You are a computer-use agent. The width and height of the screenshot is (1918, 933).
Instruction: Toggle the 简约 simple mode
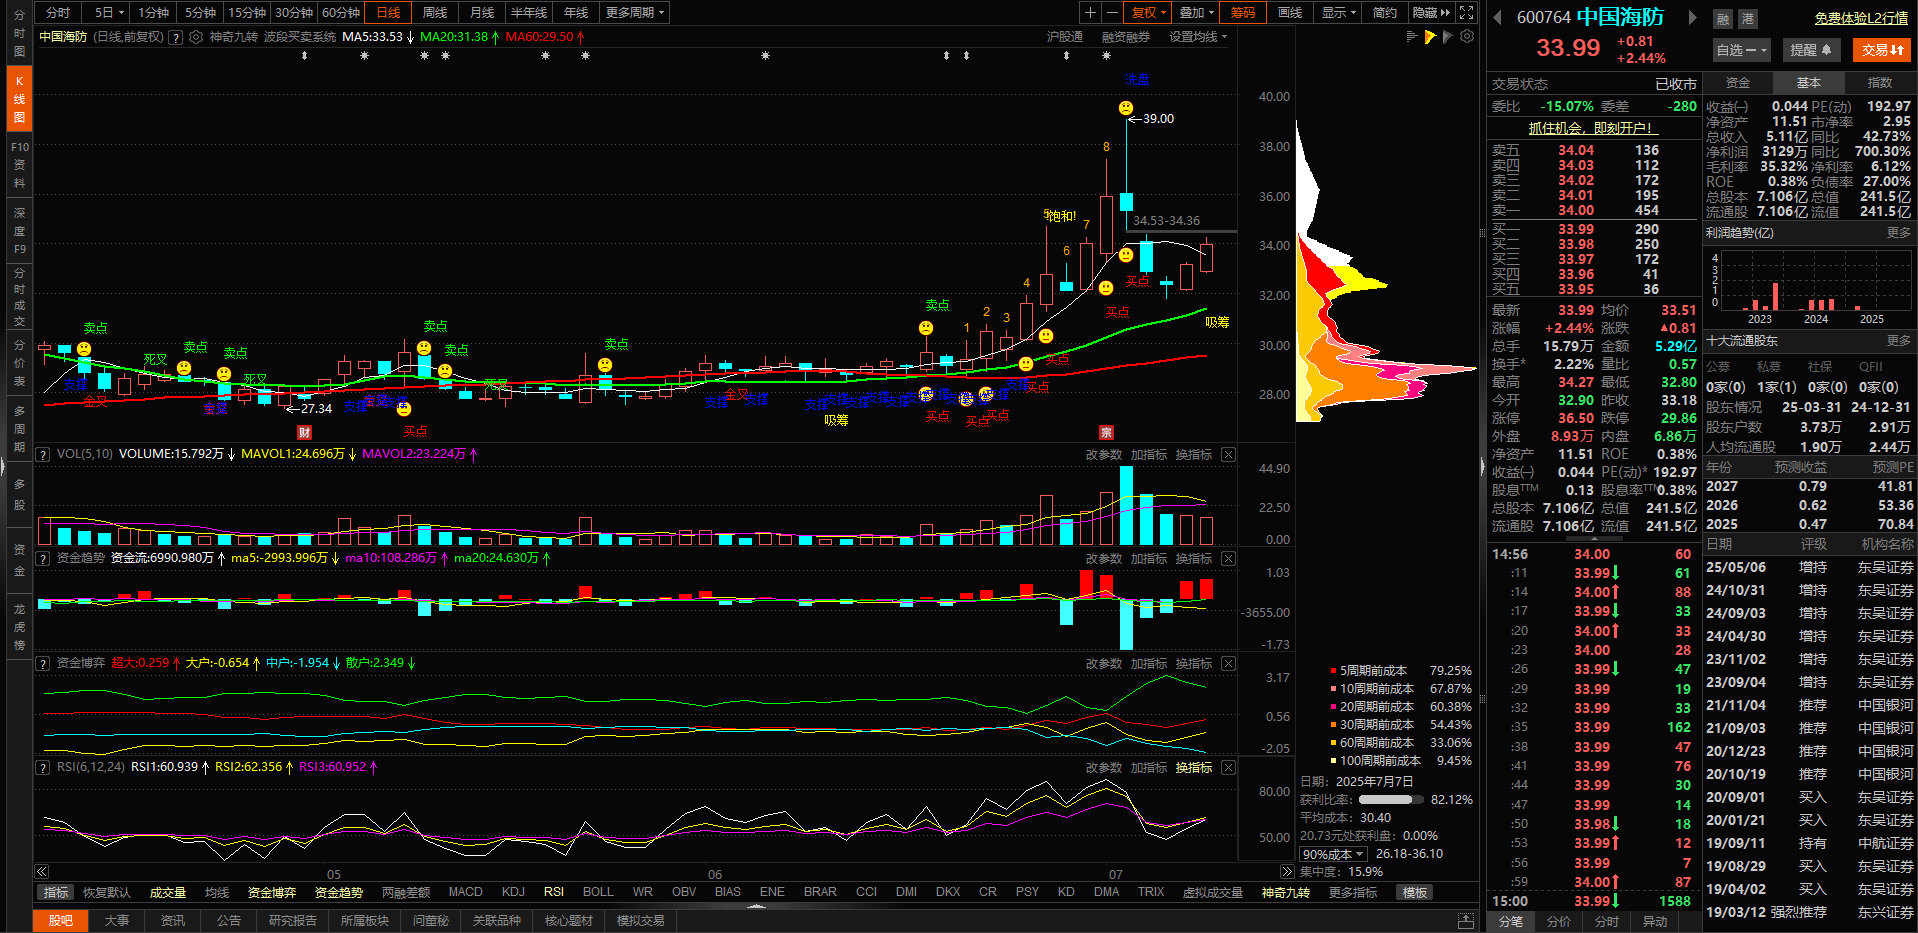pyautogui.click(x=1385, y=13)
